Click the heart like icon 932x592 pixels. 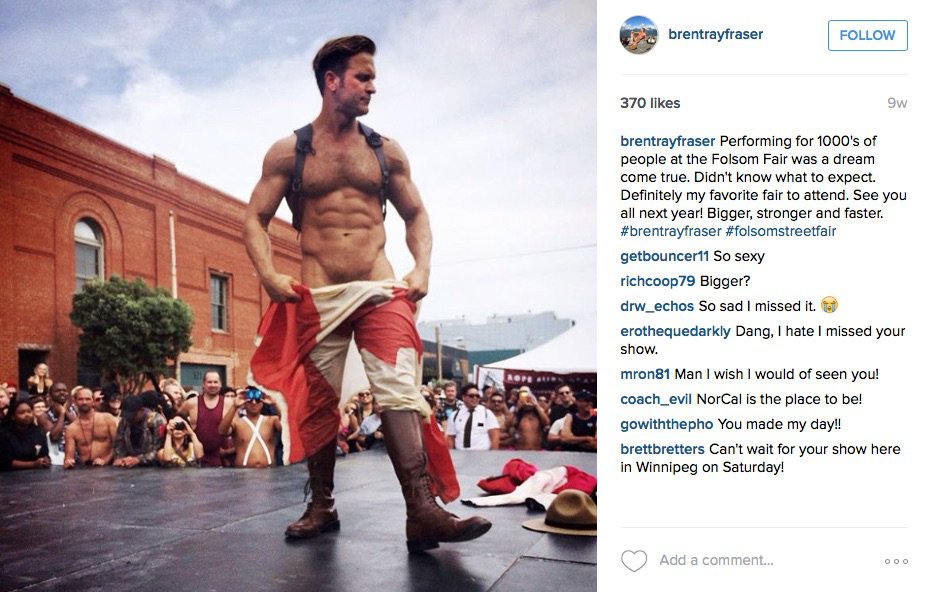pyautogui.click(x=634, y=560)
